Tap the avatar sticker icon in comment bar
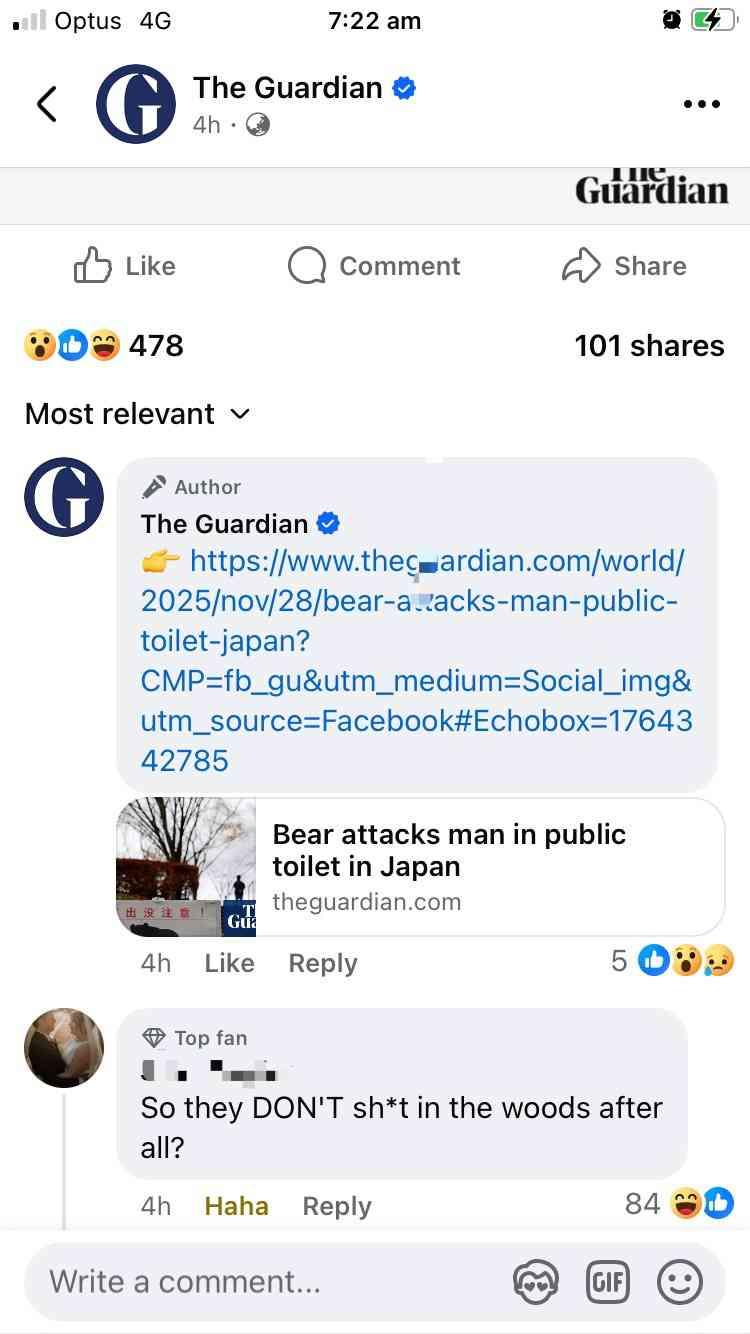This screenshot has width=750, height=1334. click(534, 1282)
